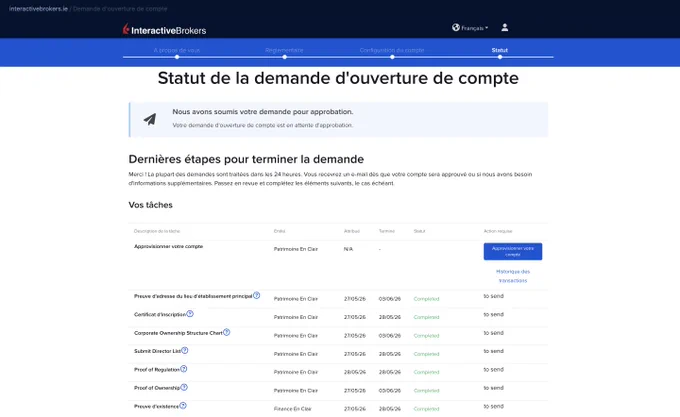The height and width of the screenshot is (417, 680).
Task: Click the 'Terminé' column header
Action: pos(387,231)
